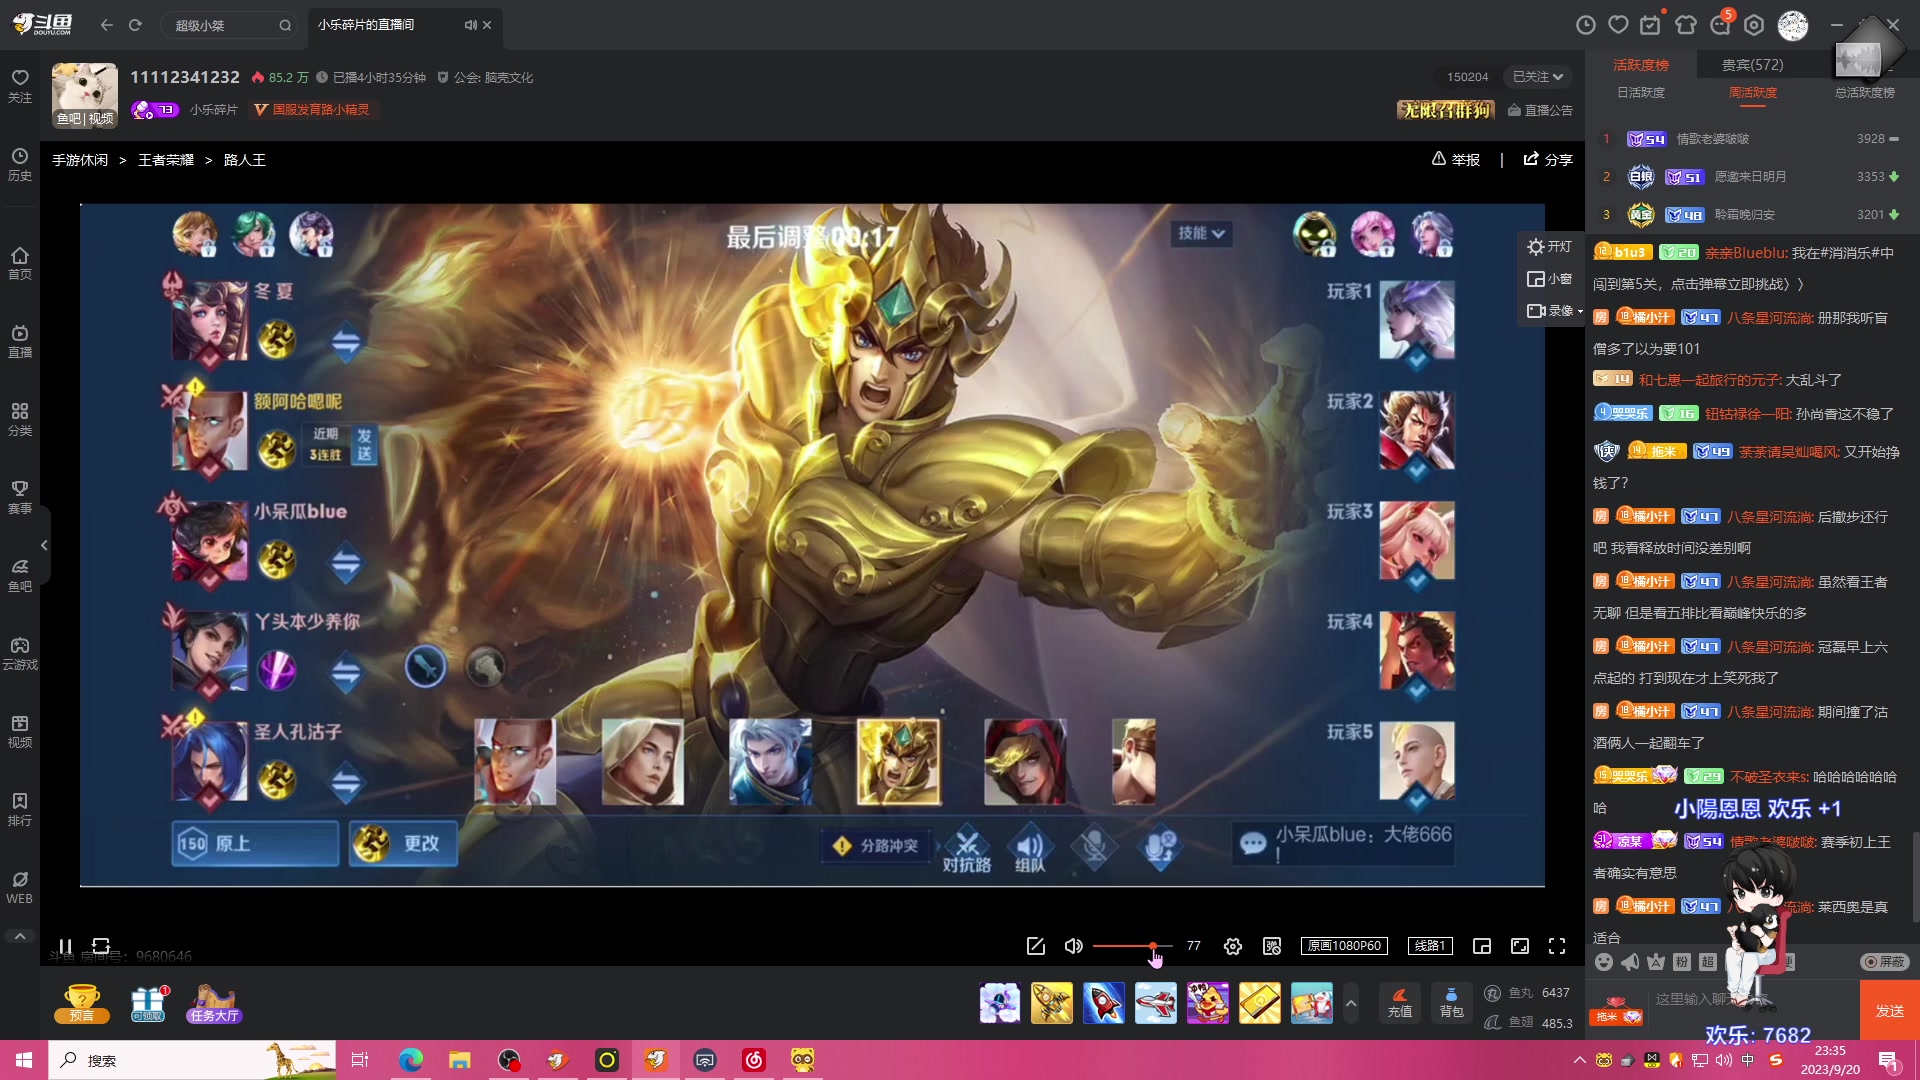Select 总活跃度榜 sub-tab

pos(1865,93)
